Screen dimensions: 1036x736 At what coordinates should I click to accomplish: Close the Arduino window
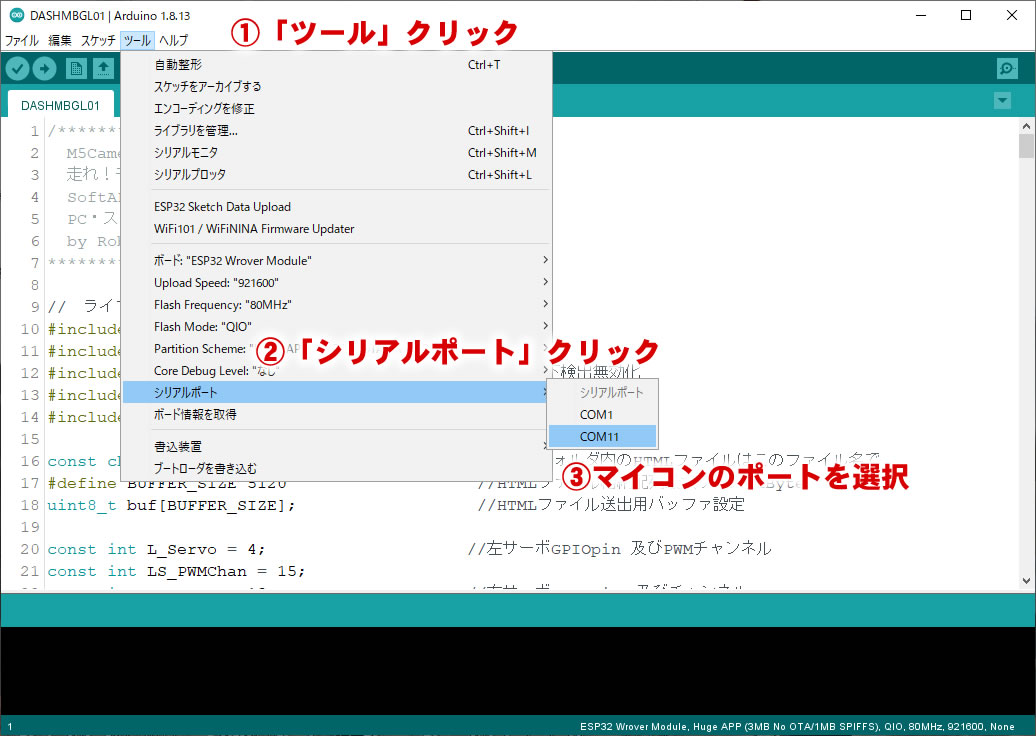pyautogui.click(x=1012, y=15)
